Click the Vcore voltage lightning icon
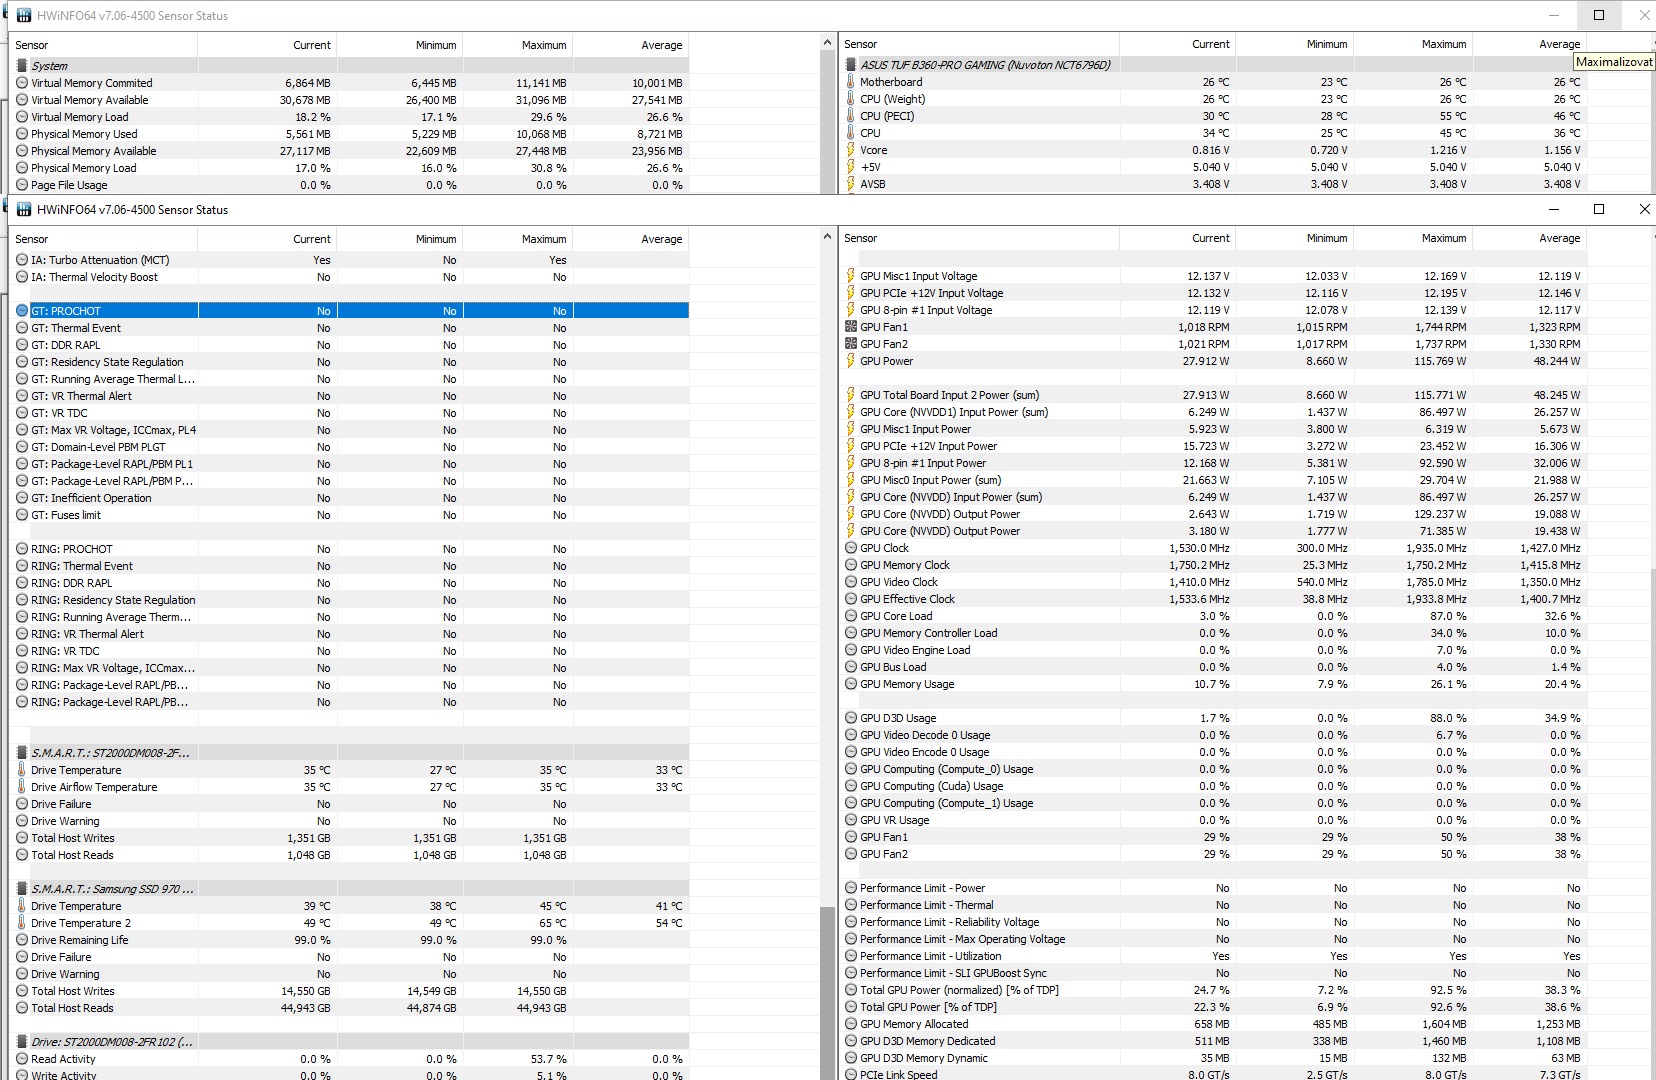This screenshot has height=1080, width=1656. tap(851, 150)
